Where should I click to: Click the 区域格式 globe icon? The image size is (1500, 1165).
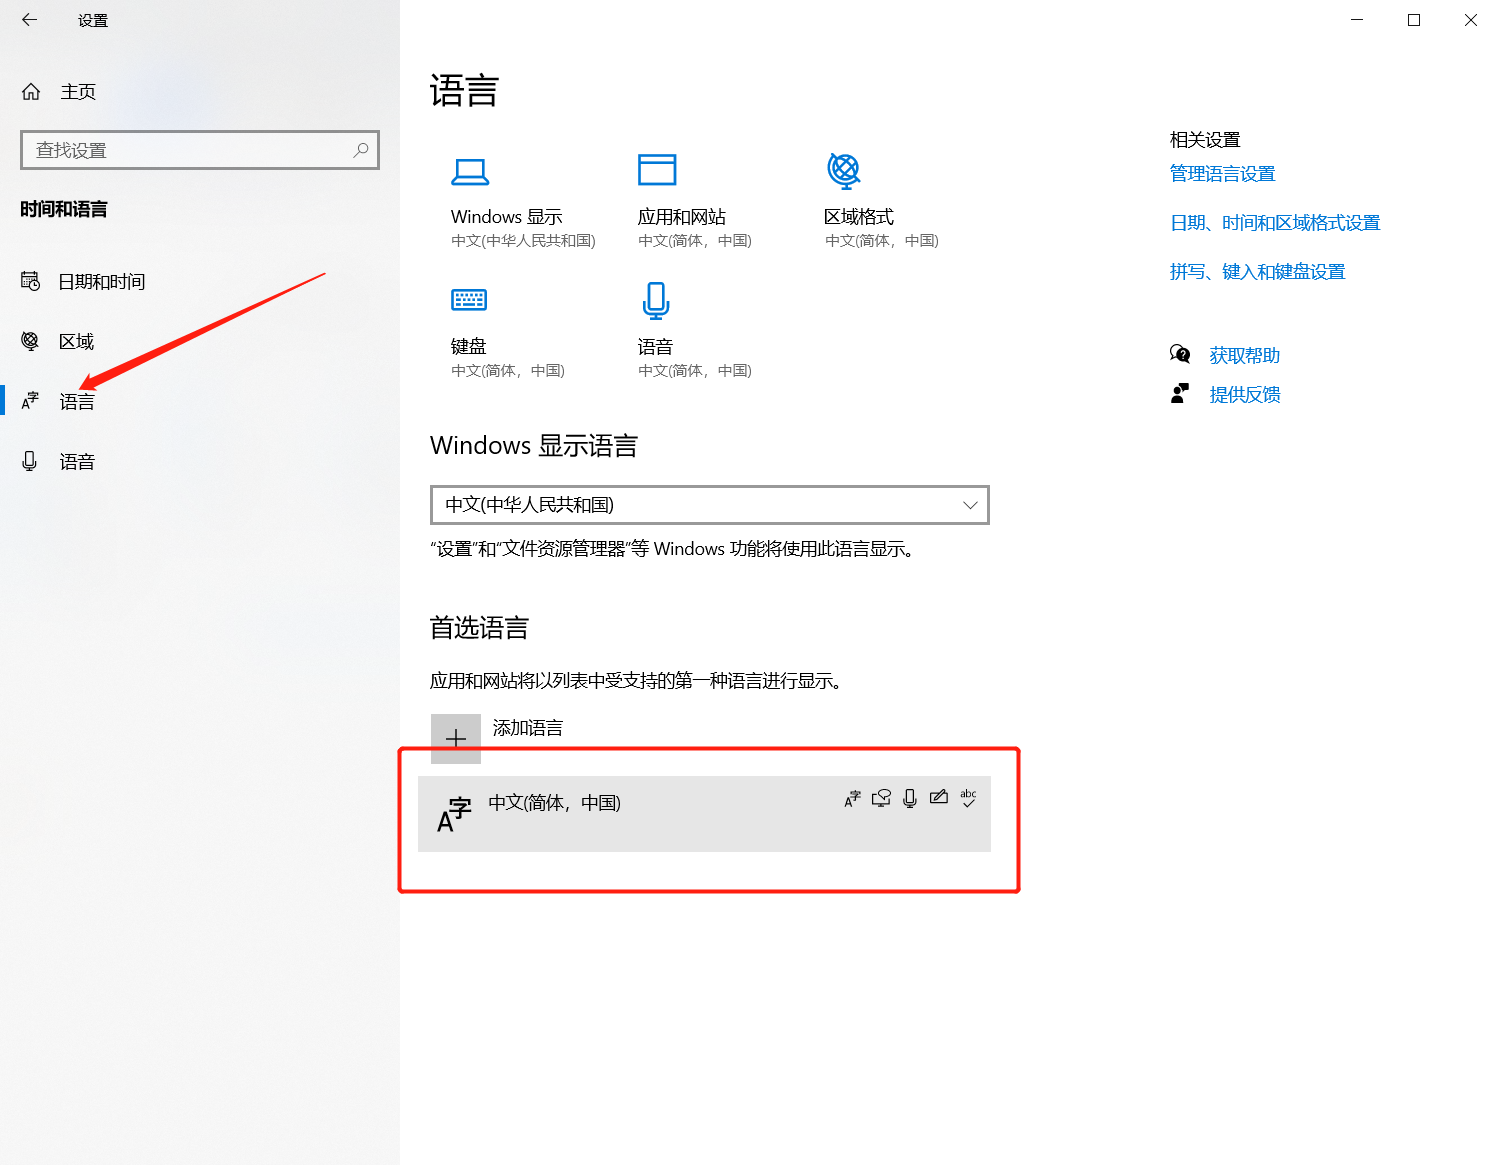pos(844,170)
